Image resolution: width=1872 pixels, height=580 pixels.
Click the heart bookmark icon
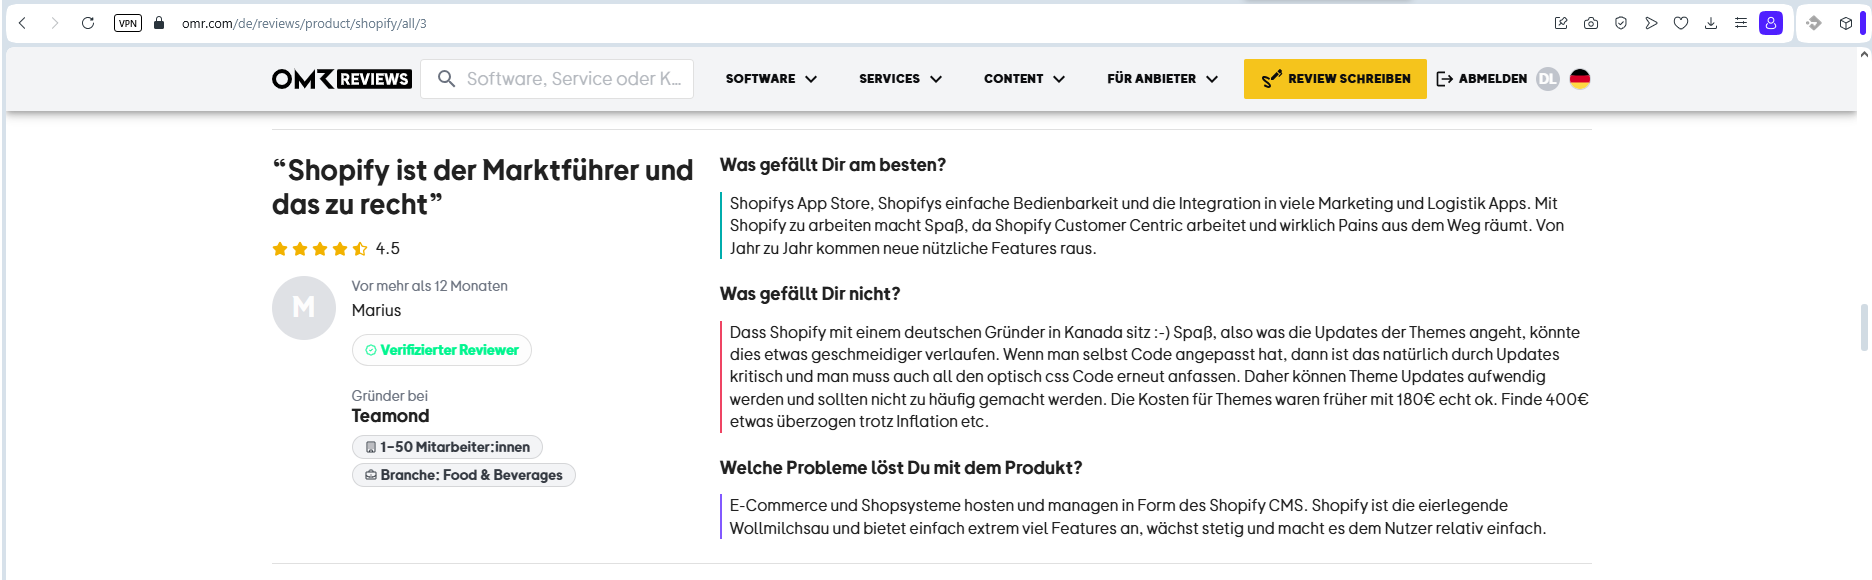click(1681, 23)
